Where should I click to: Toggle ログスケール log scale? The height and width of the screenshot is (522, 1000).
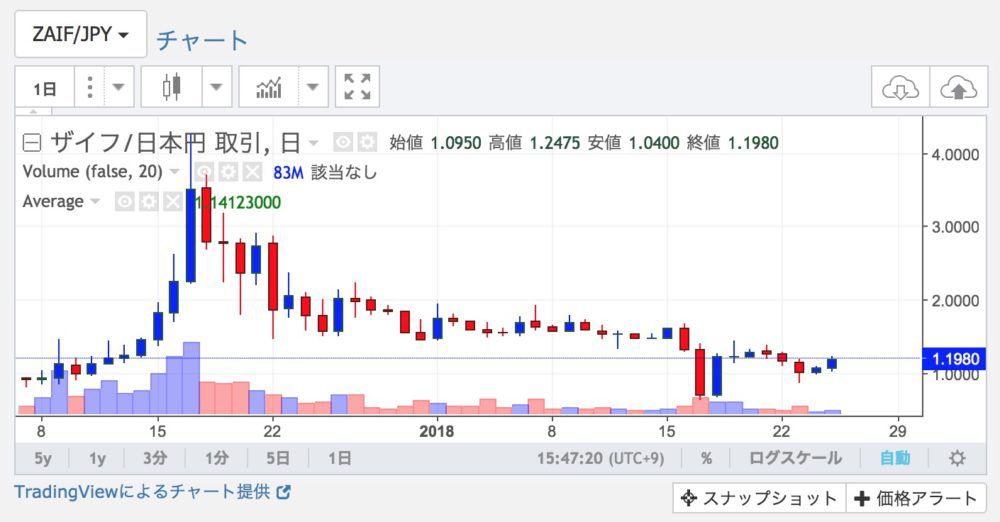[x=795, y=458]
